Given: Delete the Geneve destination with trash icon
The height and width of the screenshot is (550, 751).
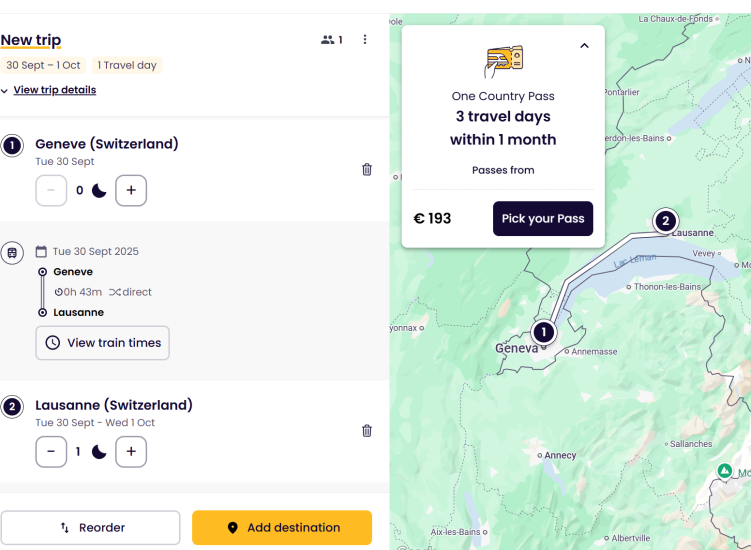Looking at the screenshot, I should [367, 170].
